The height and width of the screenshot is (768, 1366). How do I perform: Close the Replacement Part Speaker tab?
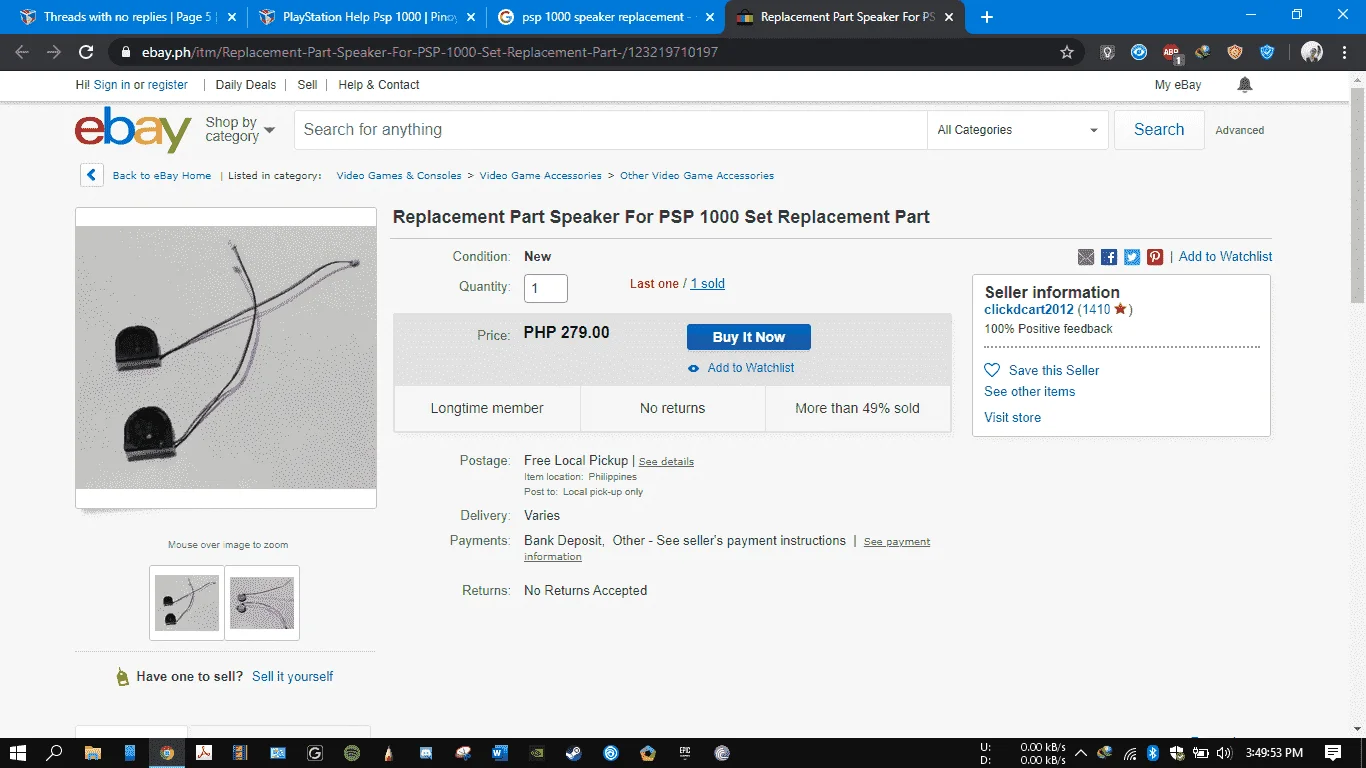point(949,17)
